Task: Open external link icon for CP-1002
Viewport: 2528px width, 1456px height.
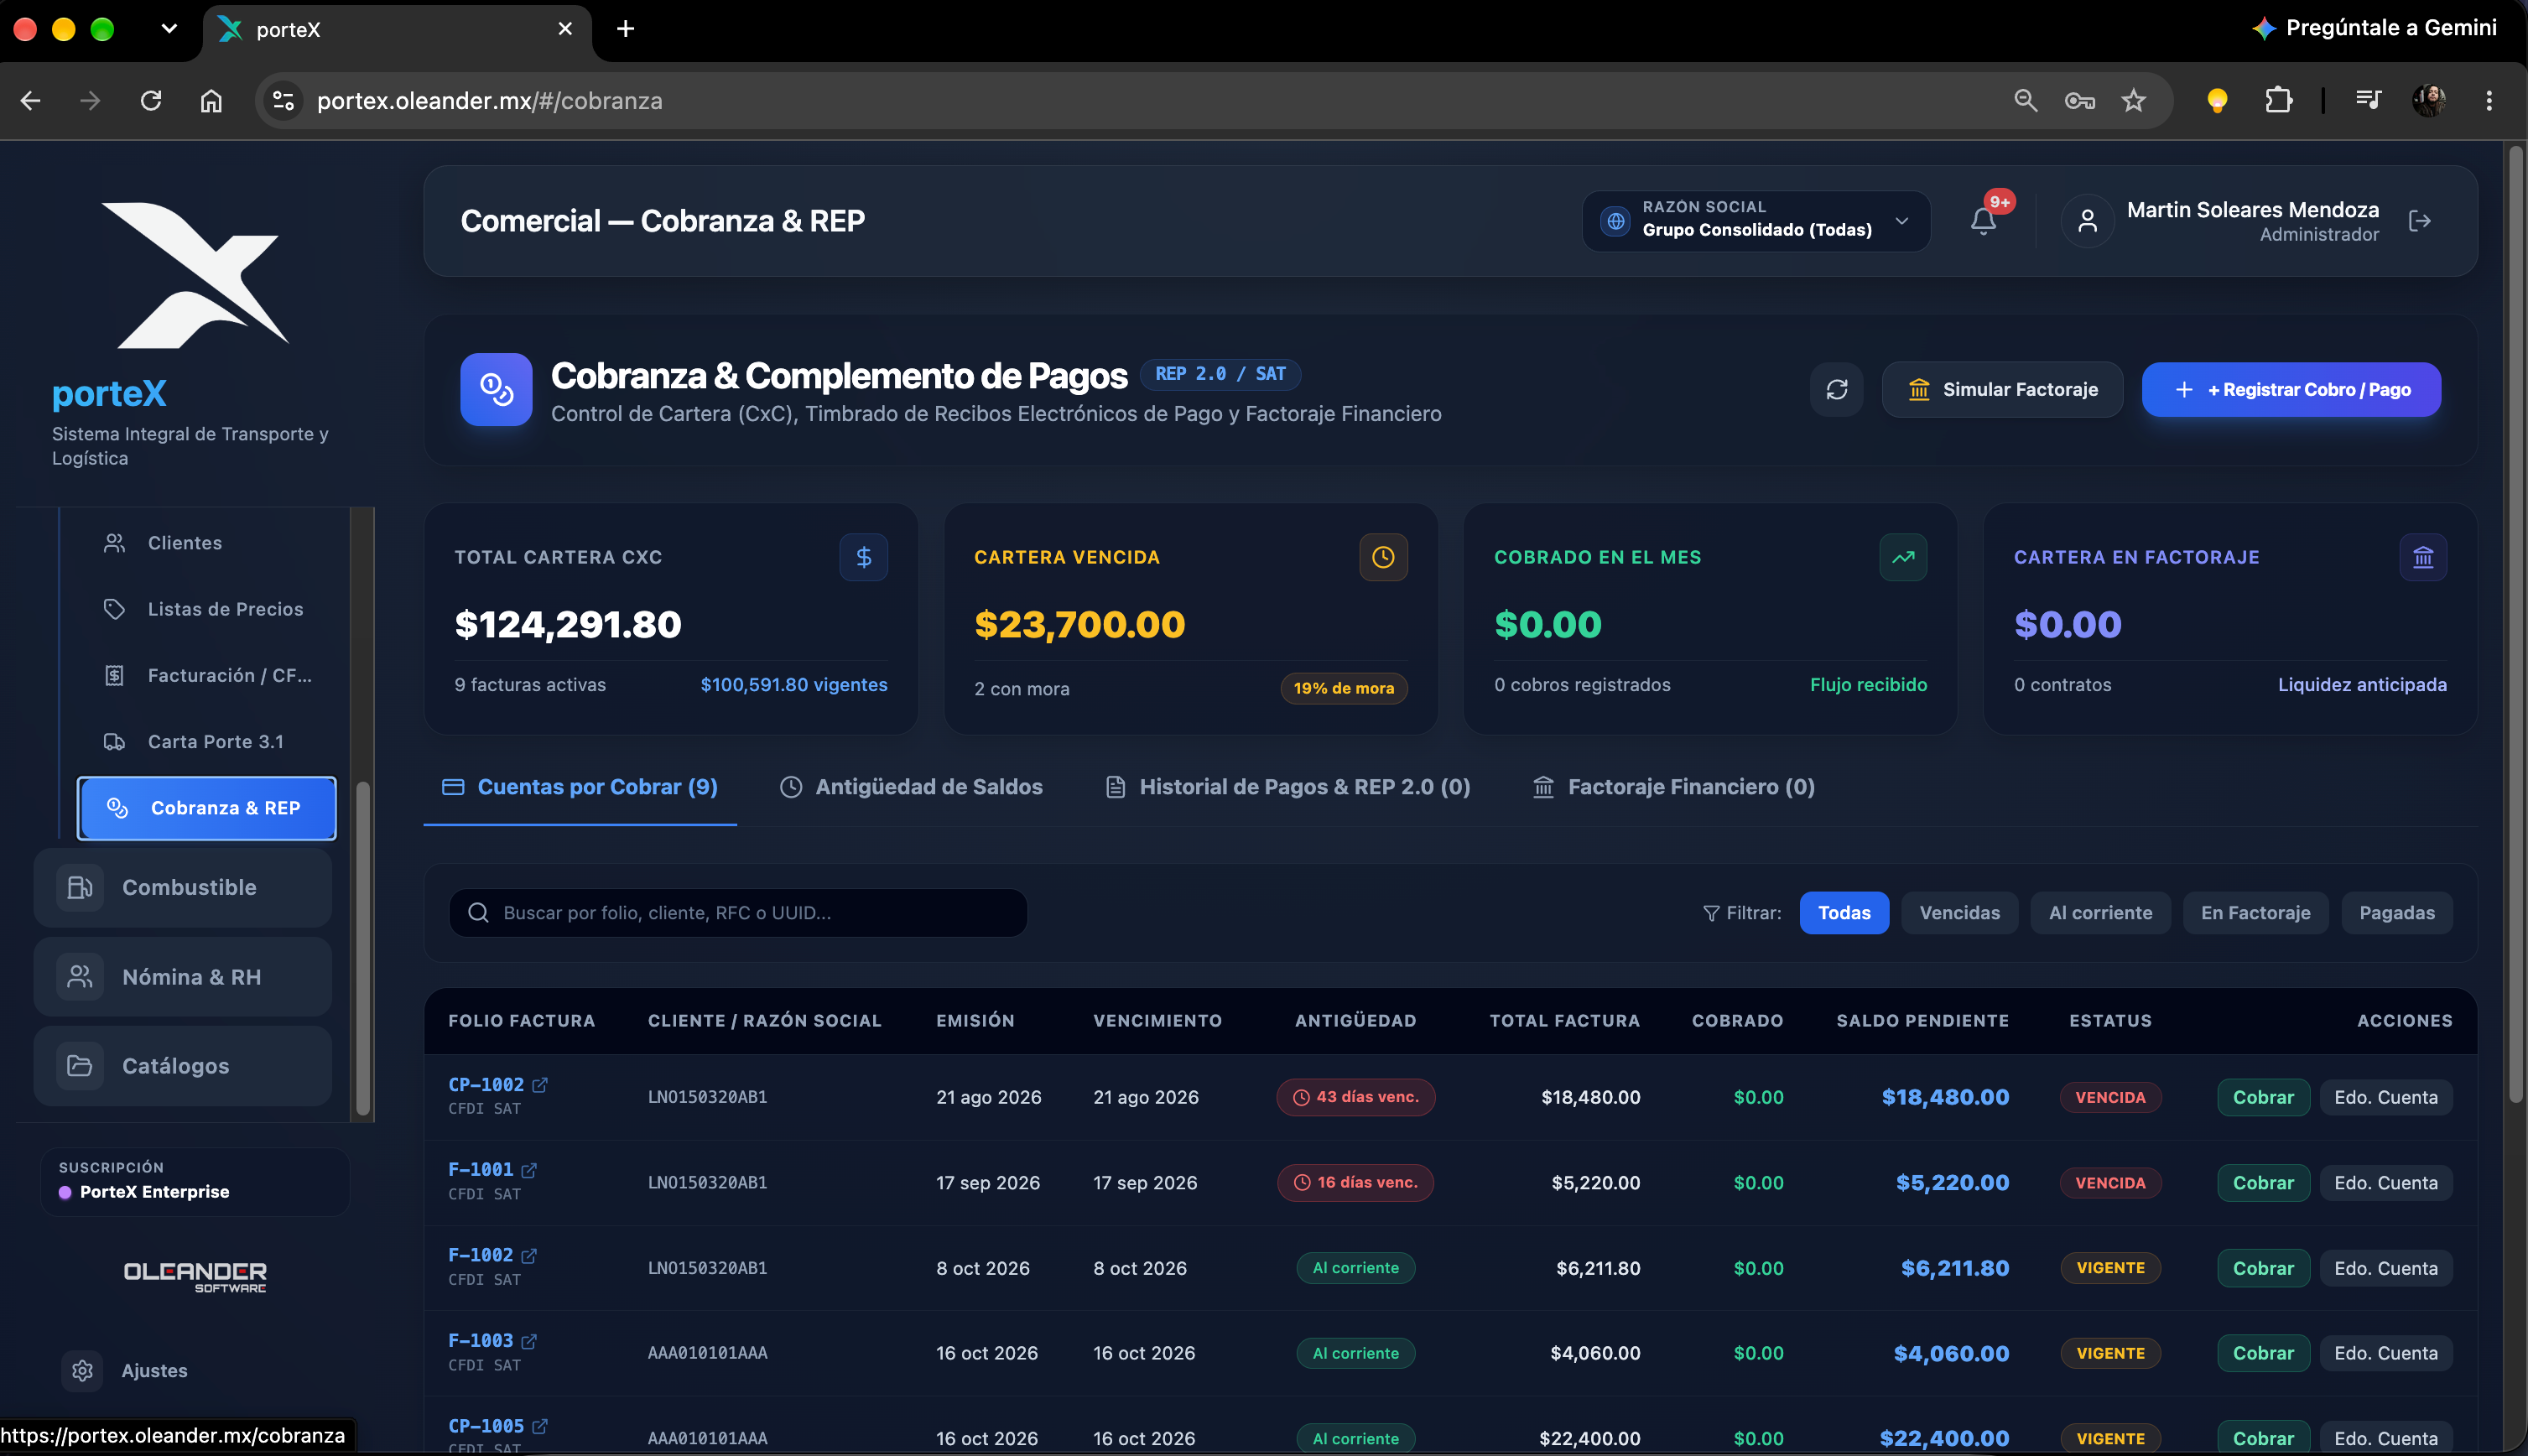Action: pyautogui.click(x=540, y=1084)
